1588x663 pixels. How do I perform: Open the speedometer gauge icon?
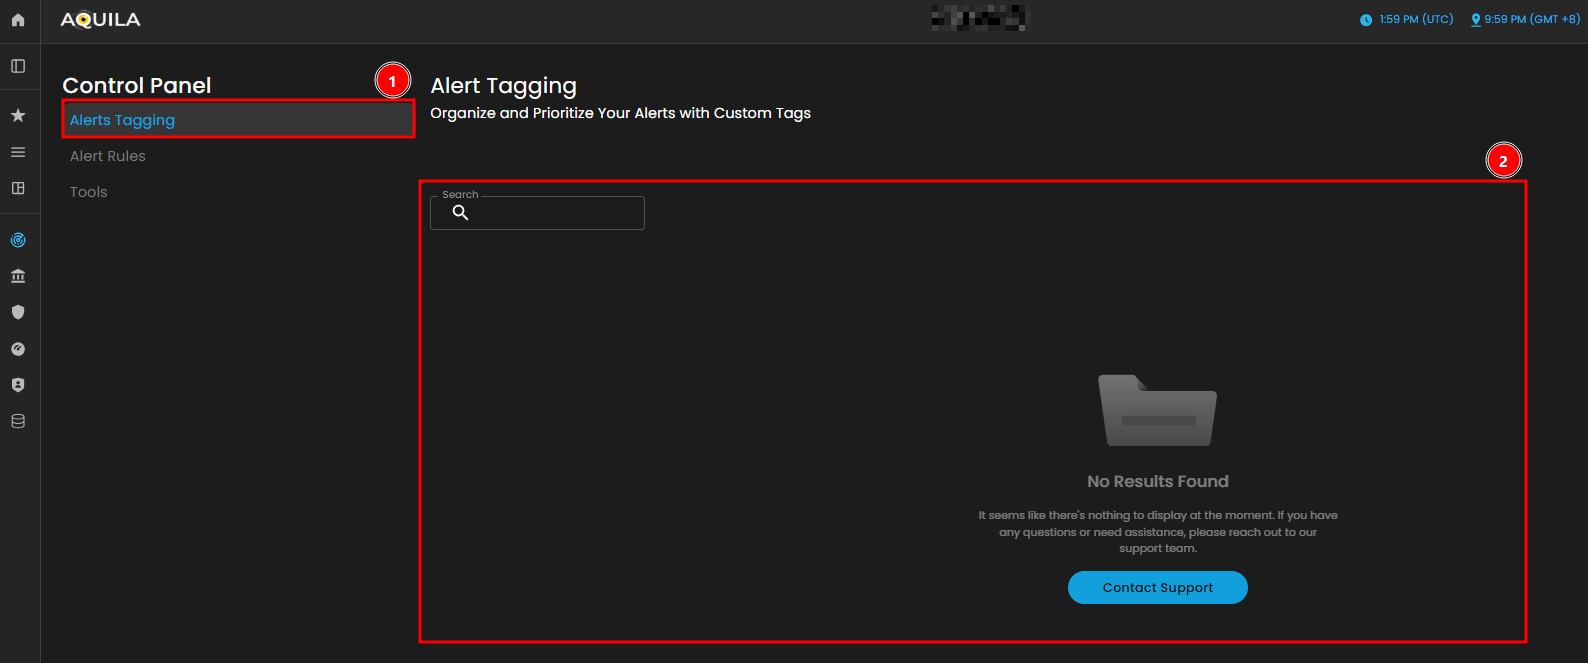[18, 349]
